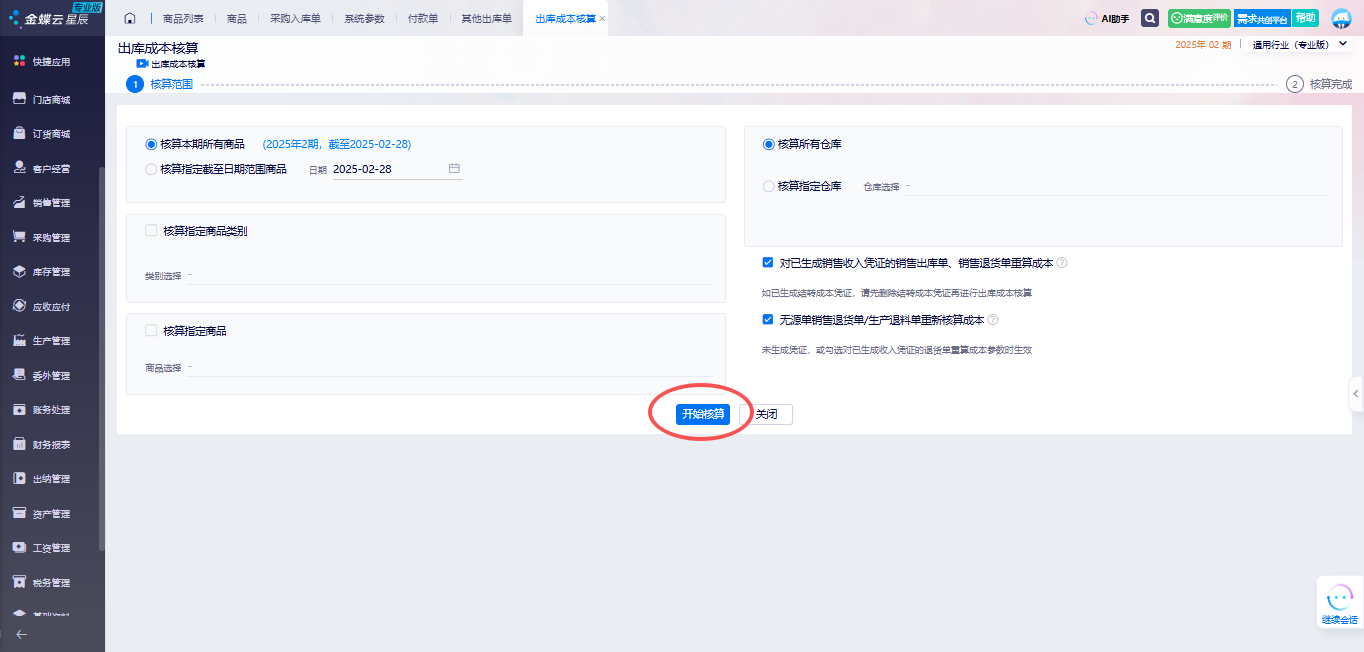The height and width of the screenshot is (652, 1364).
Task: Uncheck 无源单销售退货单/生产退料单重新核算成本
Action: point(768,320)
